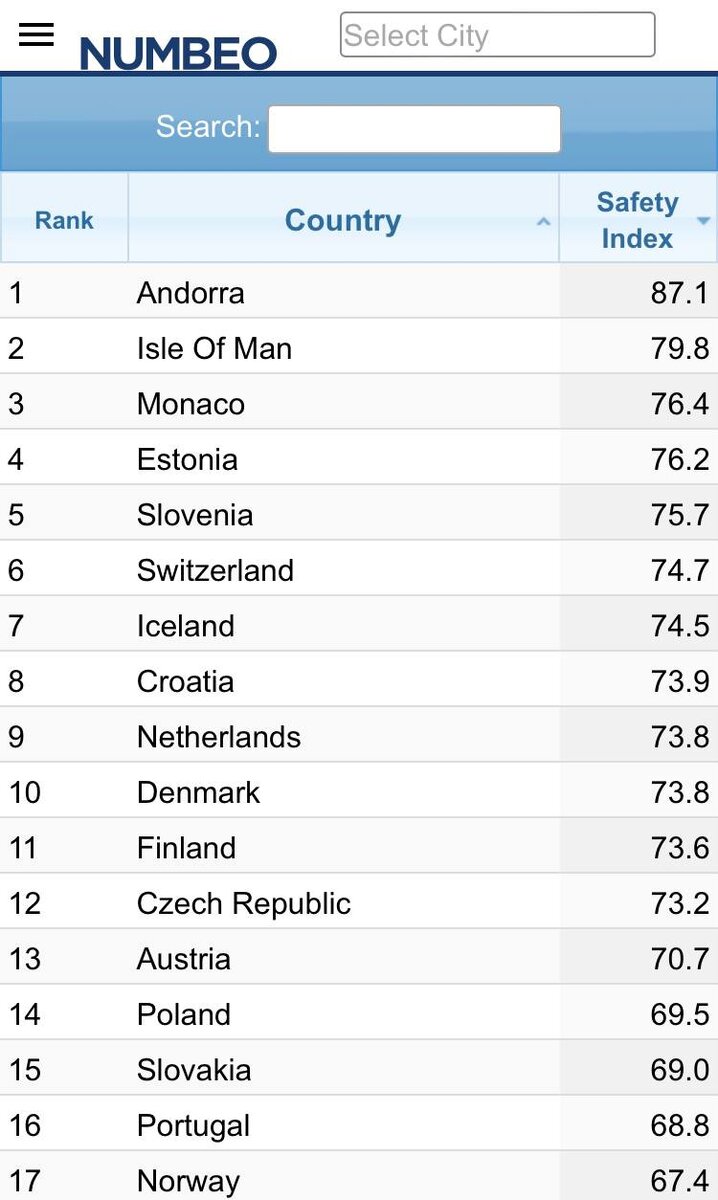Sort by Safety Index arrow
718x1200 pixels.
pos(703,221)
